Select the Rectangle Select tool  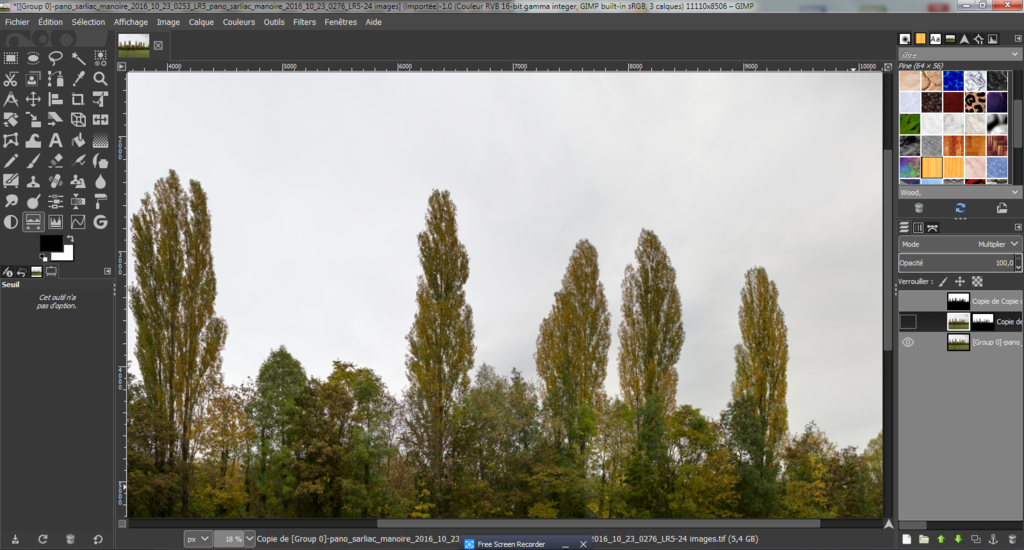tap(11, 58)
